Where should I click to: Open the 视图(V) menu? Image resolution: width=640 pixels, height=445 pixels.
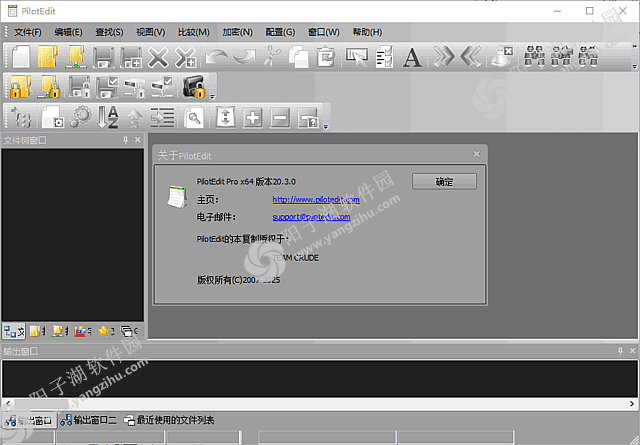pos(151,32)
